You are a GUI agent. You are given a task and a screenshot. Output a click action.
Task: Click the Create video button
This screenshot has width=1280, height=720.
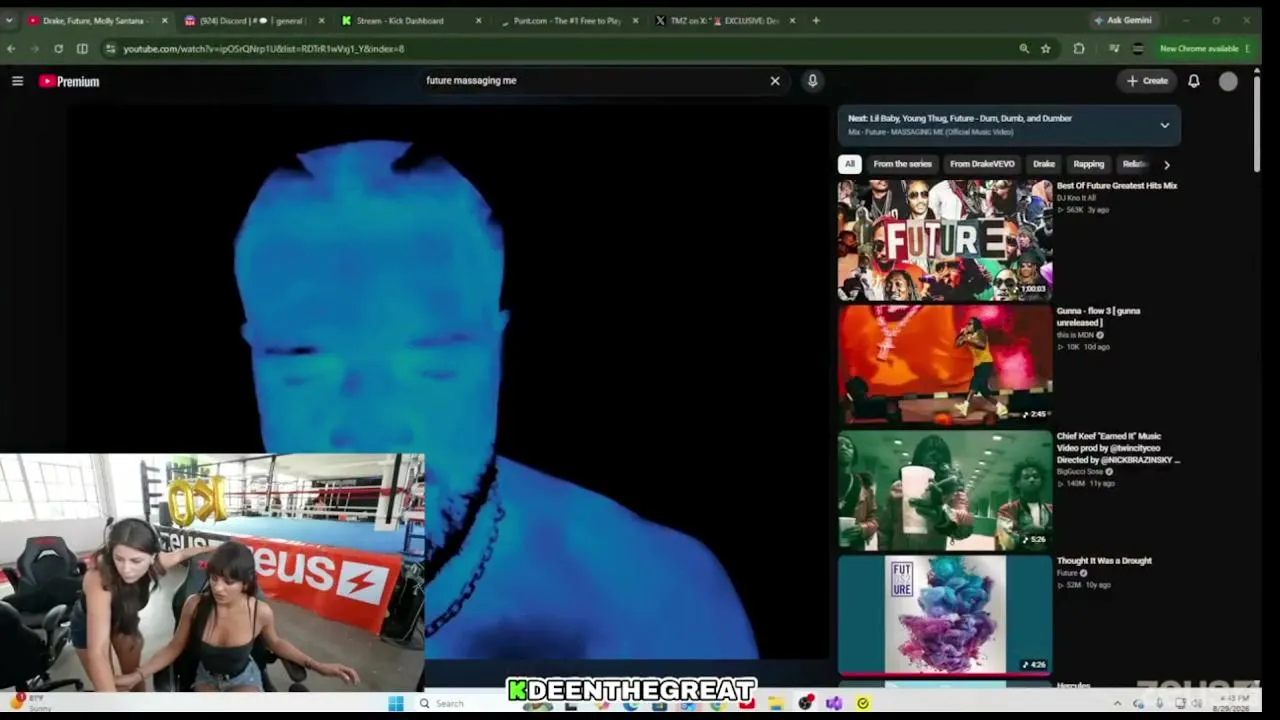click(x=1147, y=81)
